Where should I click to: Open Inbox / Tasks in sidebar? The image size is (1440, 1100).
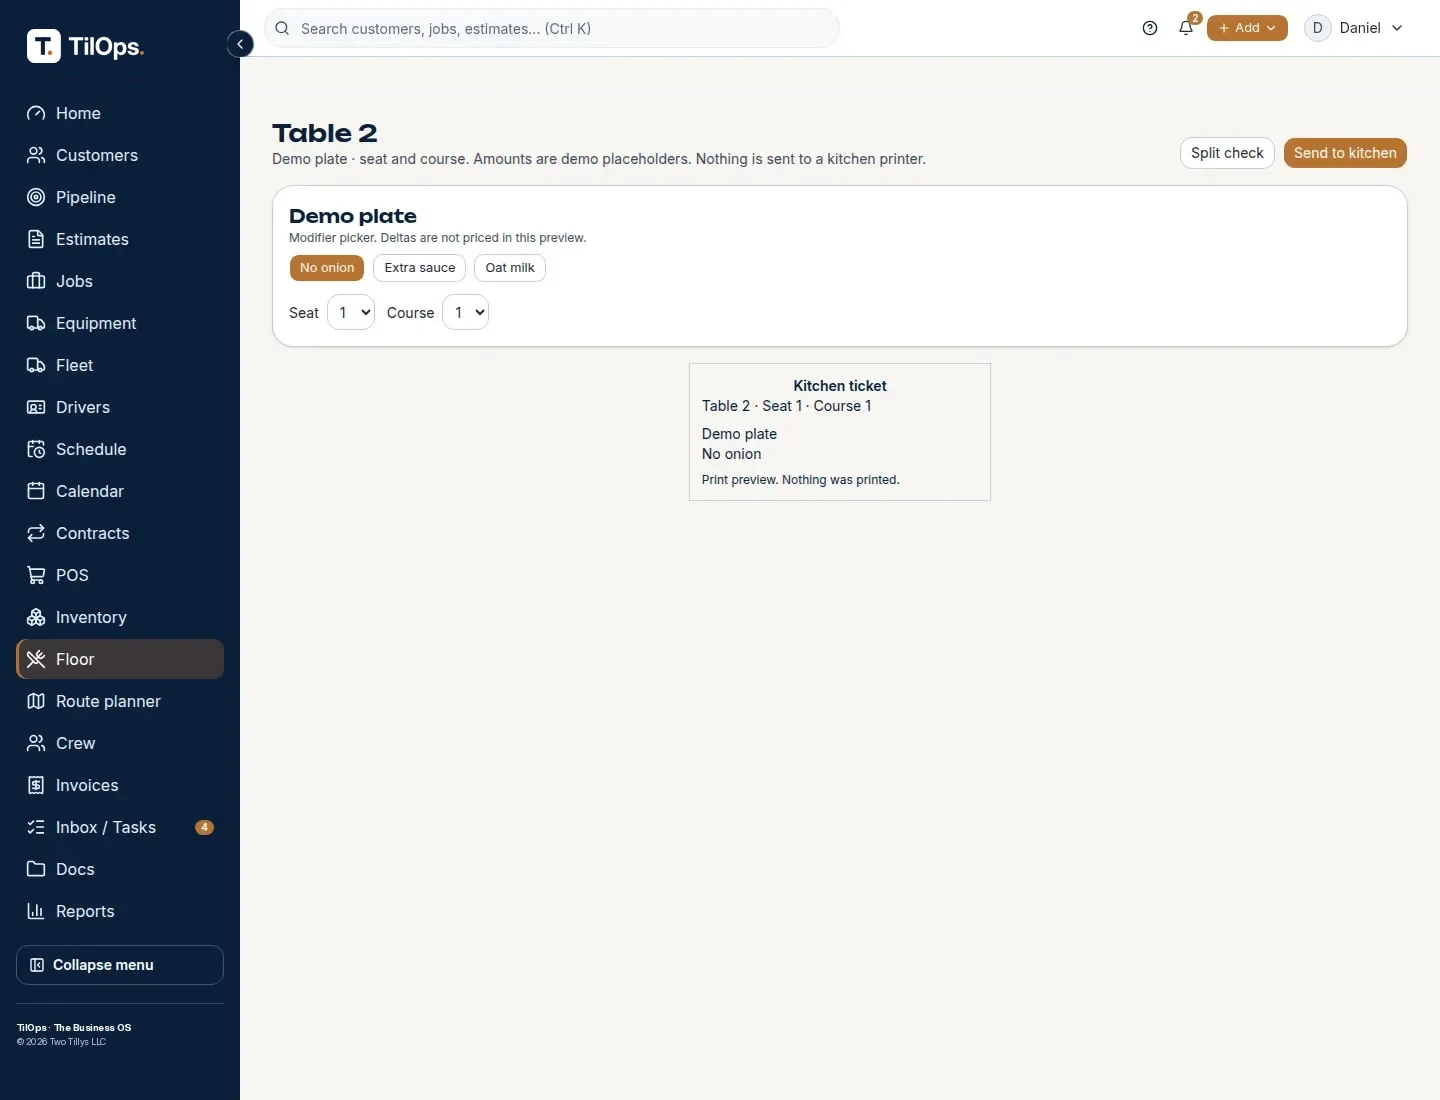click(120, 827)
